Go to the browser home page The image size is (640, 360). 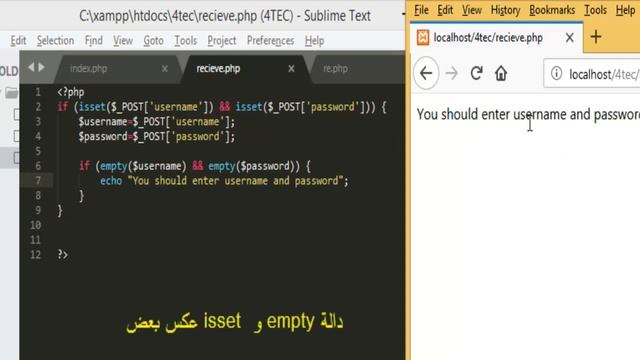(x=501, y=73)
